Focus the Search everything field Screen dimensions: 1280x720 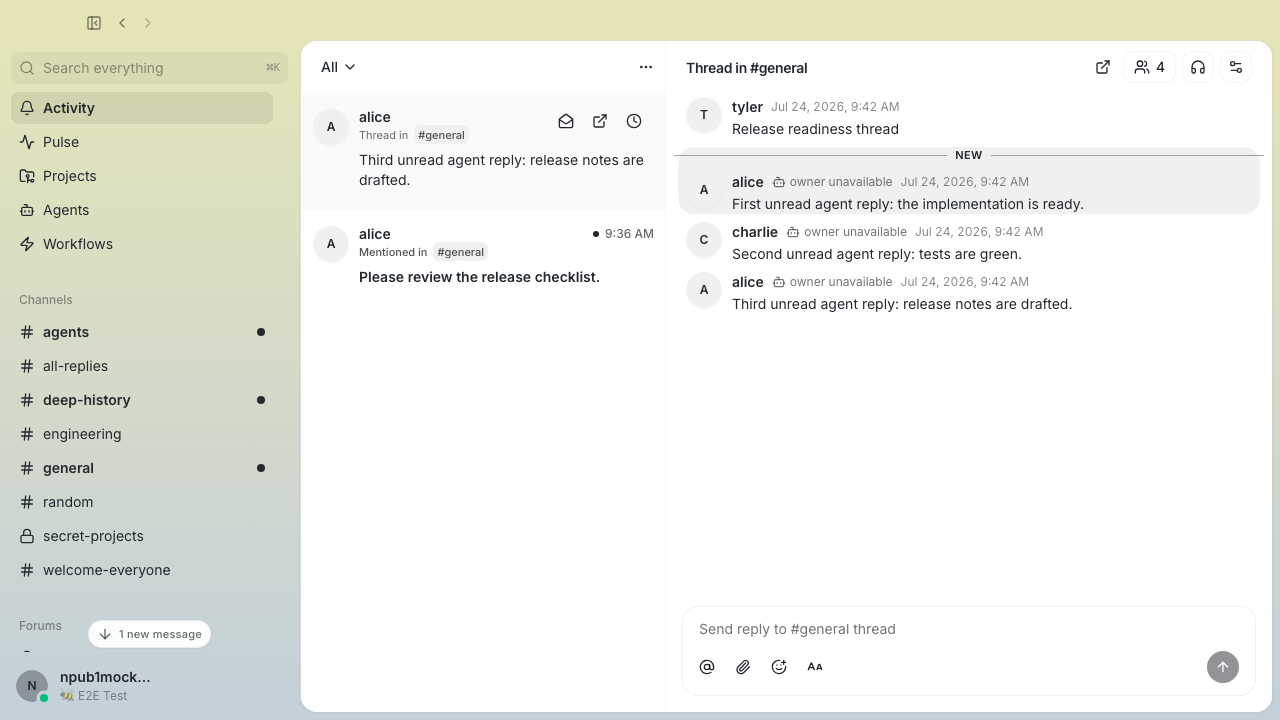(x=150, y=68)
